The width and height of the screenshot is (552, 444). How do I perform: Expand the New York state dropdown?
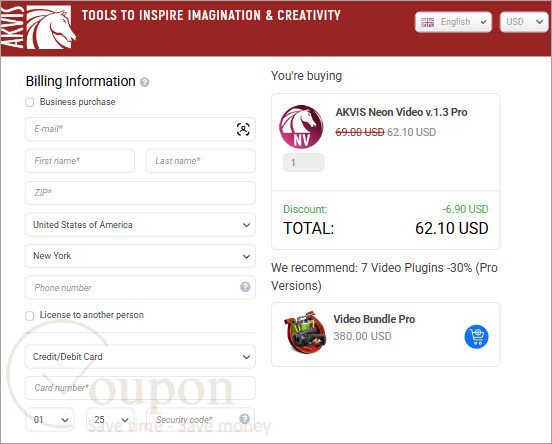click(x=140, y=256)
